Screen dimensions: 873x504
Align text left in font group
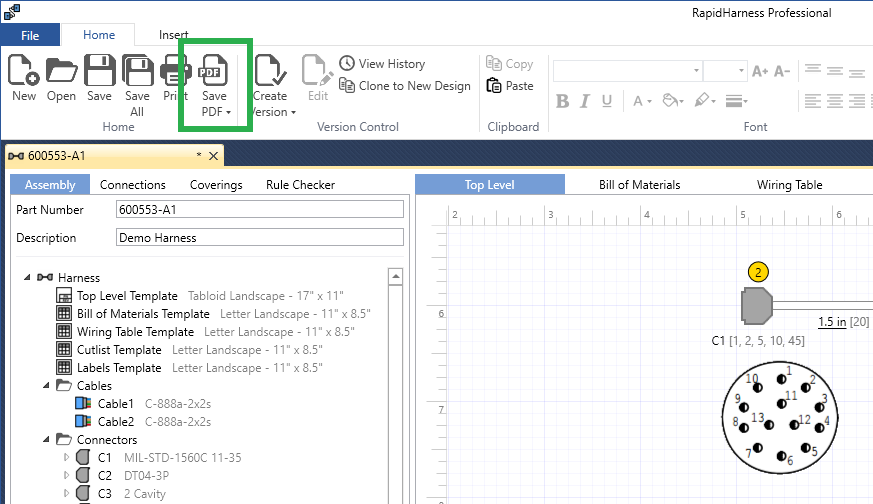click(x=812, y=101)
